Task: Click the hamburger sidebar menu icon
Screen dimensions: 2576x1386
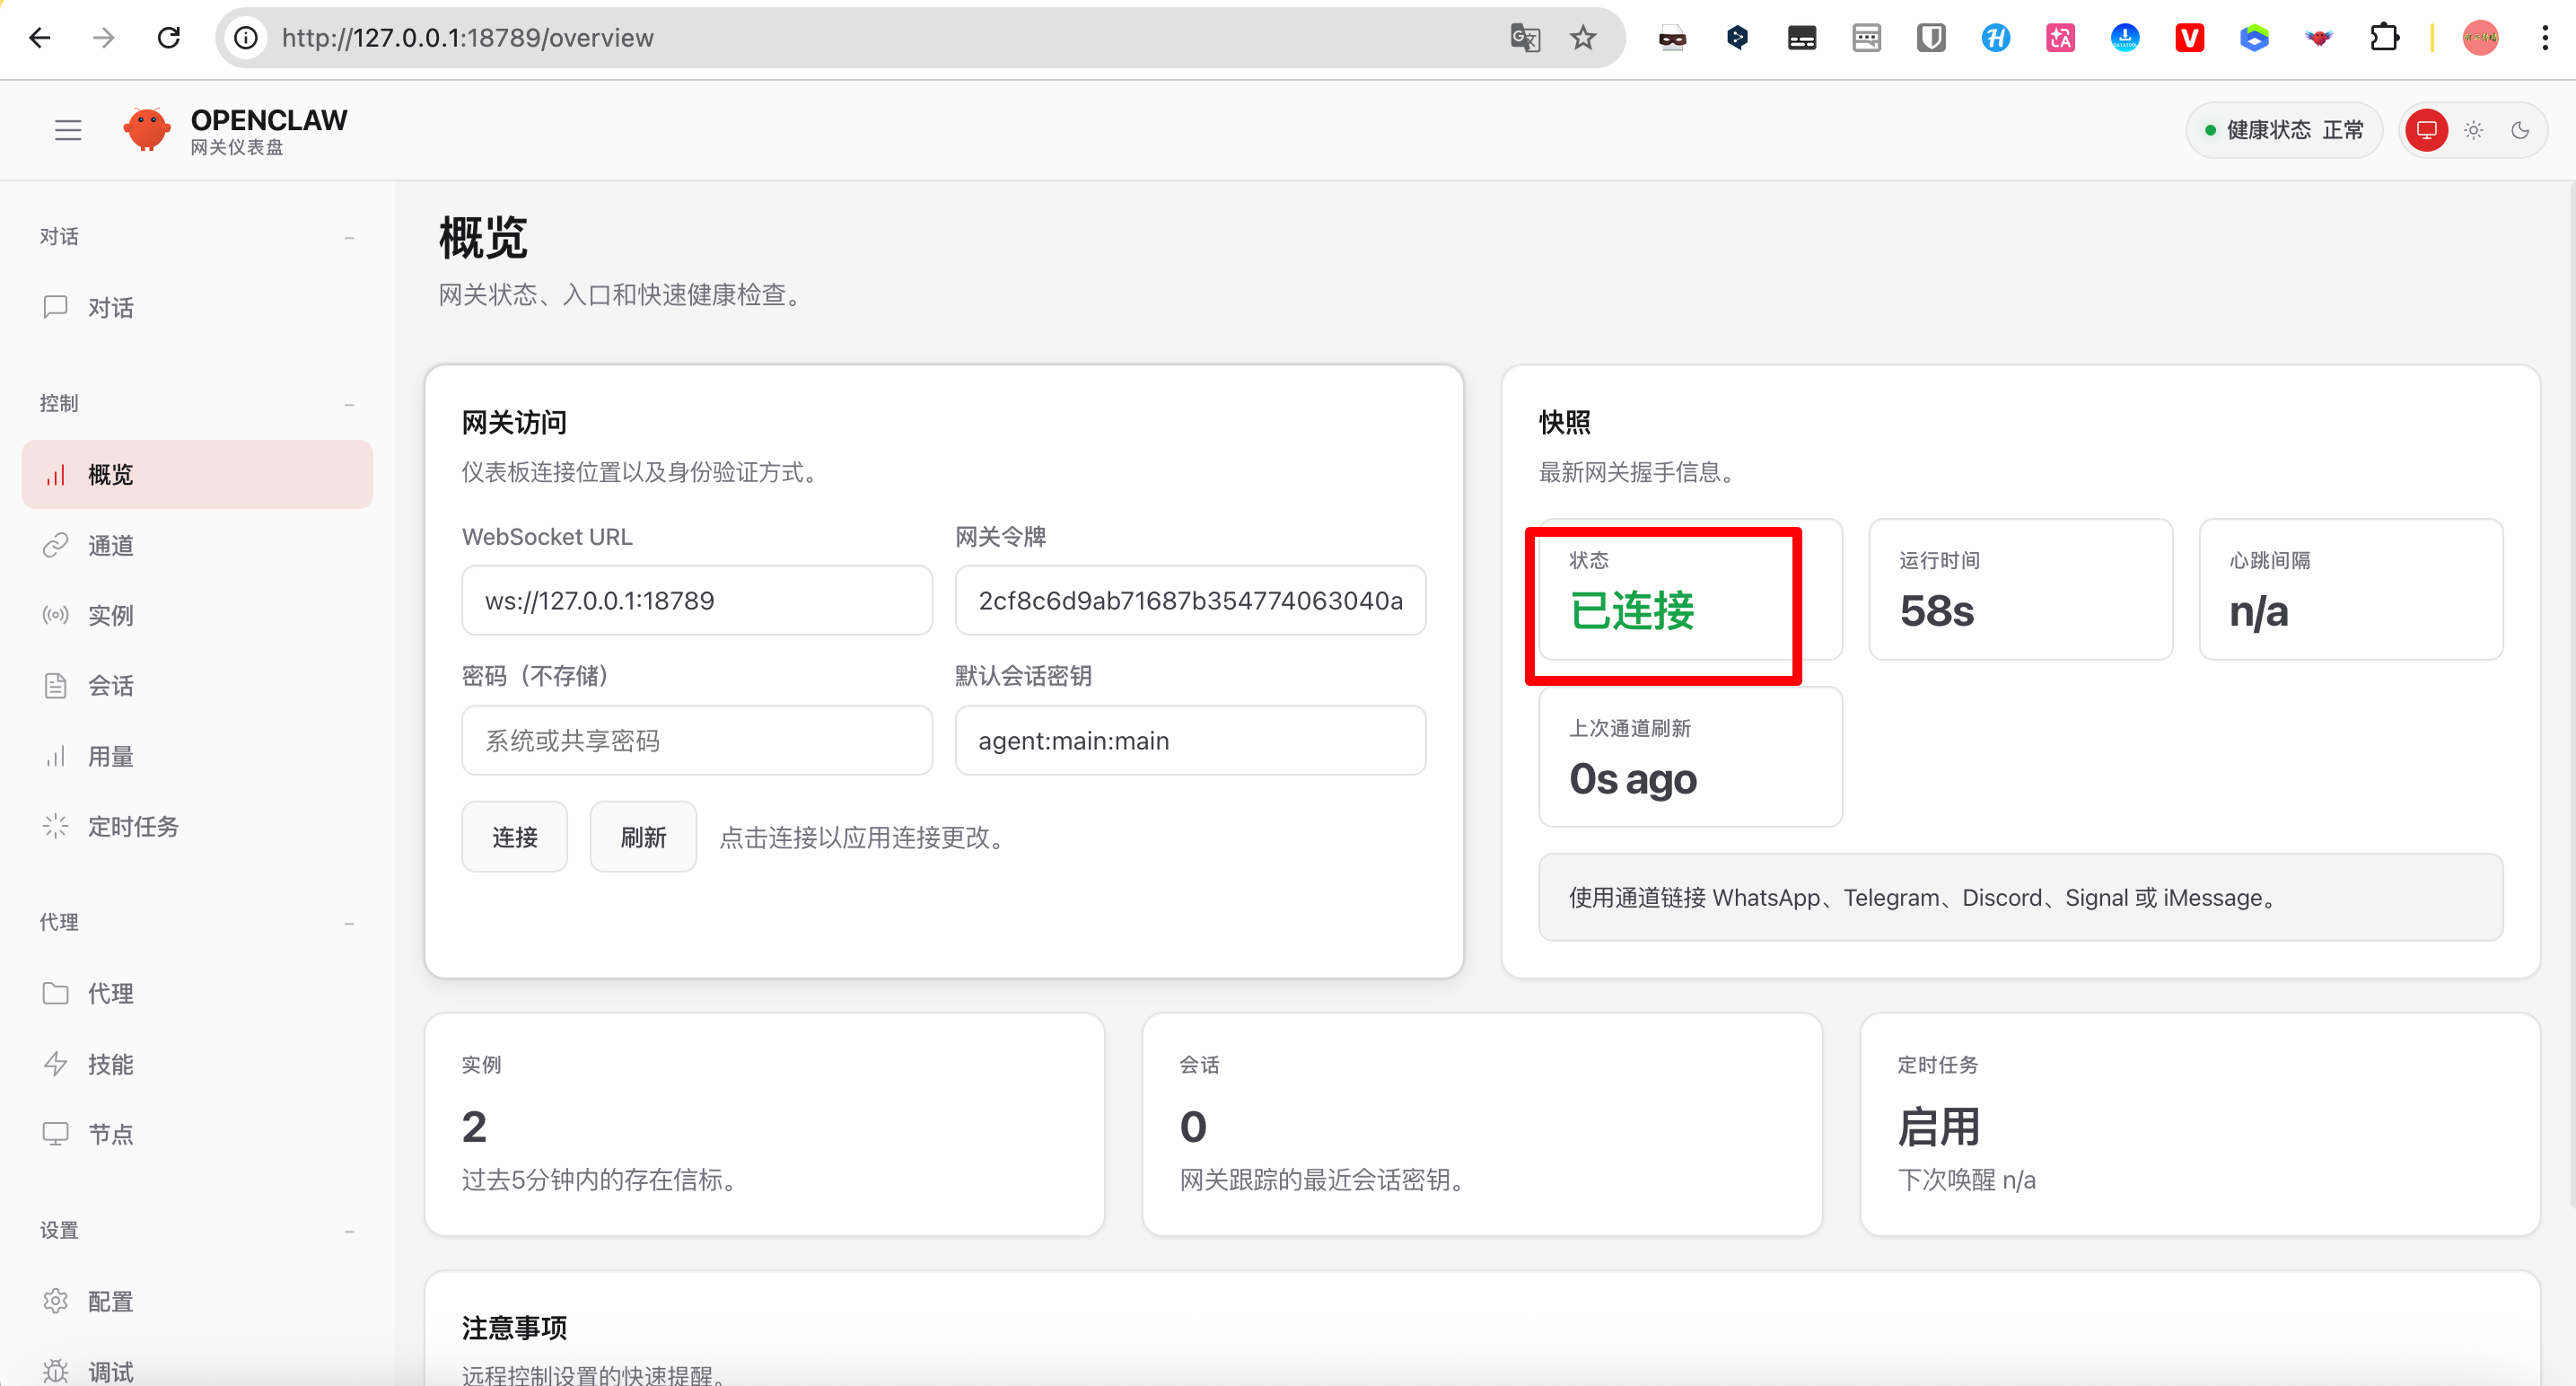Action: (x=68, y=130)
